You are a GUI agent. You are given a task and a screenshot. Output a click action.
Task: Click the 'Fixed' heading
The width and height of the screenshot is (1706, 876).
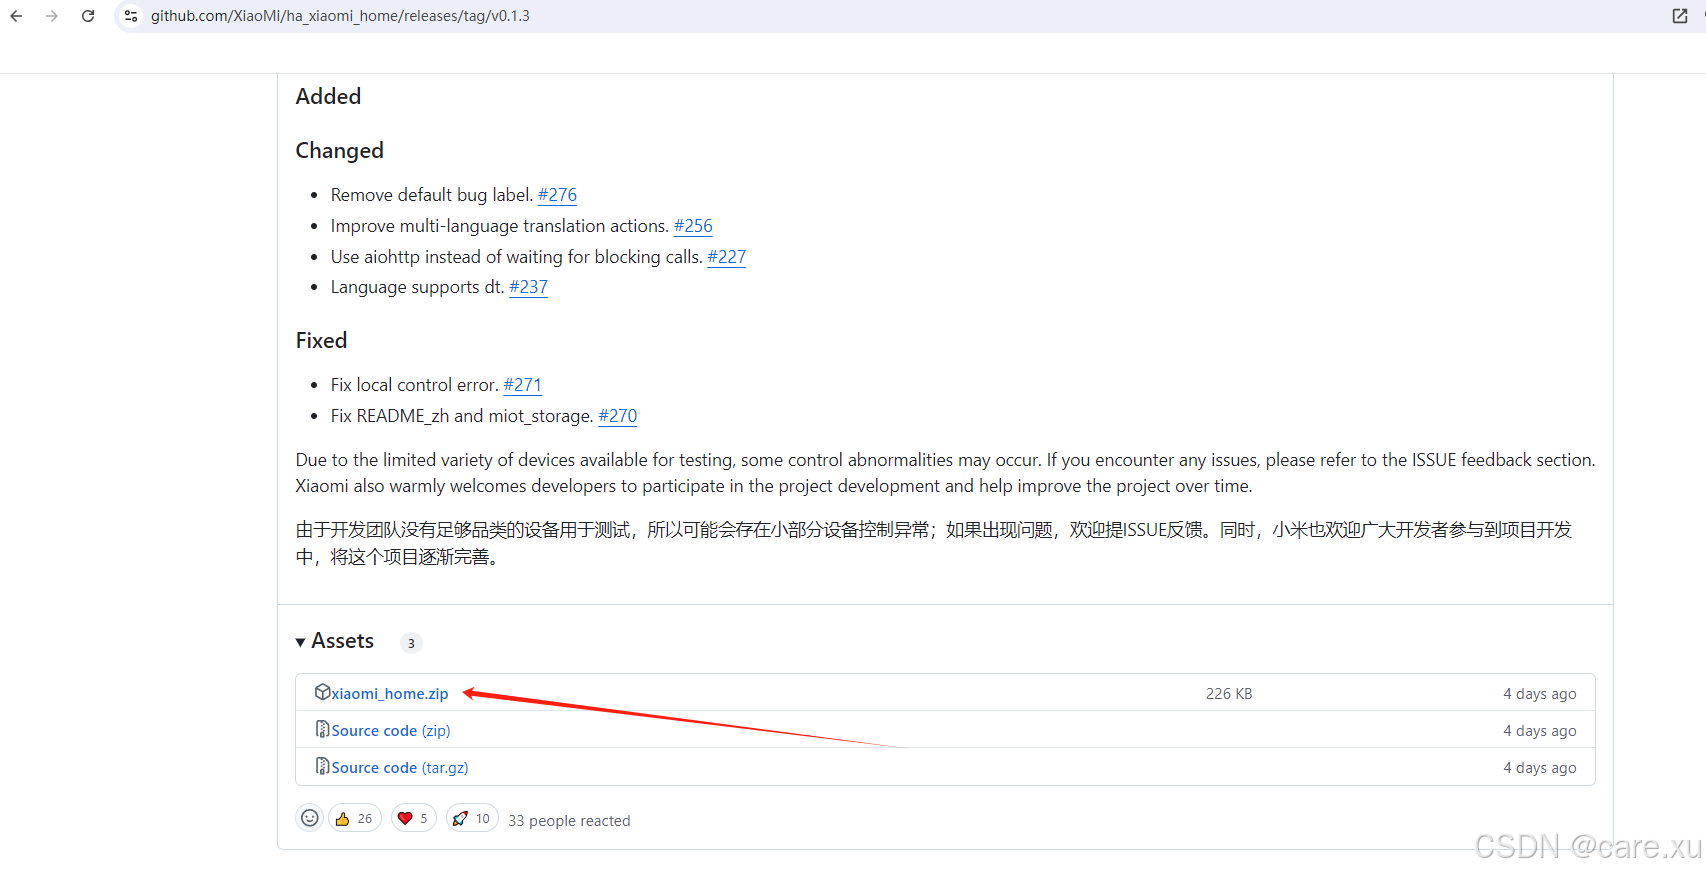pos(321,341)
